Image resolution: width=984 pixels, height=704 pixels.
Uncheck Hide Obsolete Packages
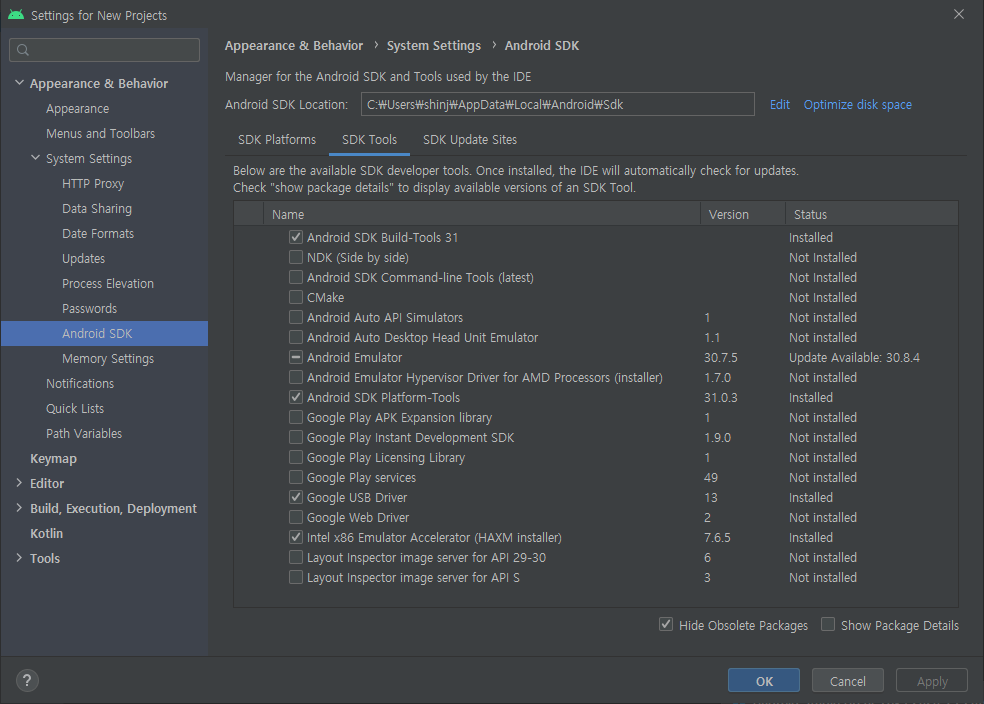point(666,624)
